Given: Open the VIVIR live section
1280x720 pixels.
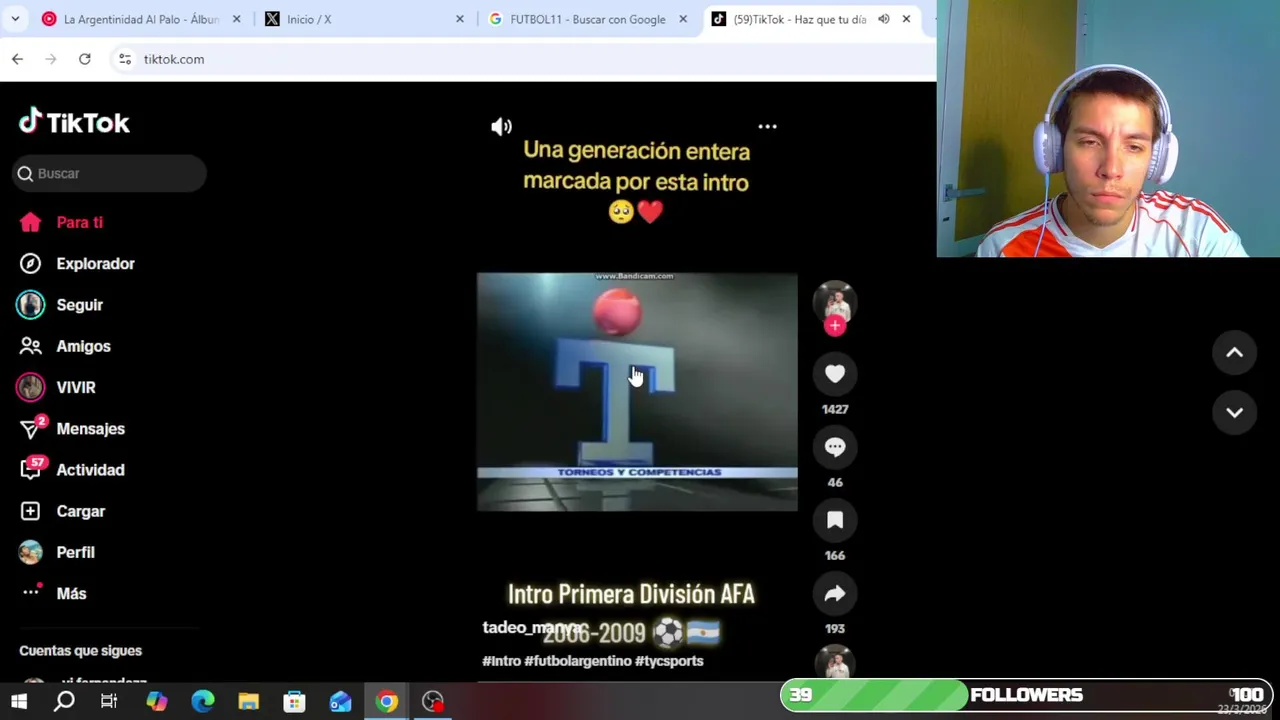Looking at the screenshot, I should [57, 387].
